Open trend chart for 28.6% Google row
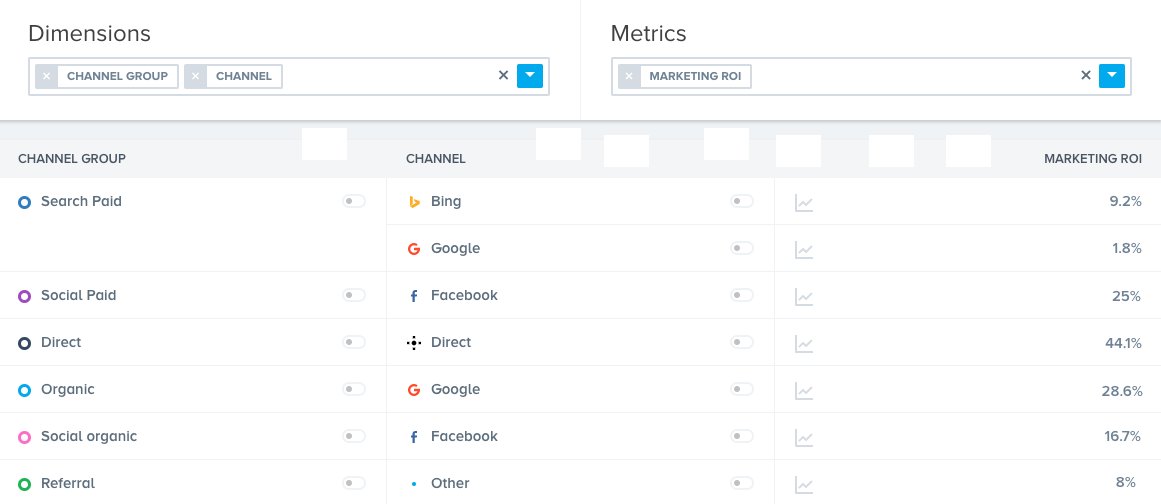The image size is (1161, 504). coord(804,391)
